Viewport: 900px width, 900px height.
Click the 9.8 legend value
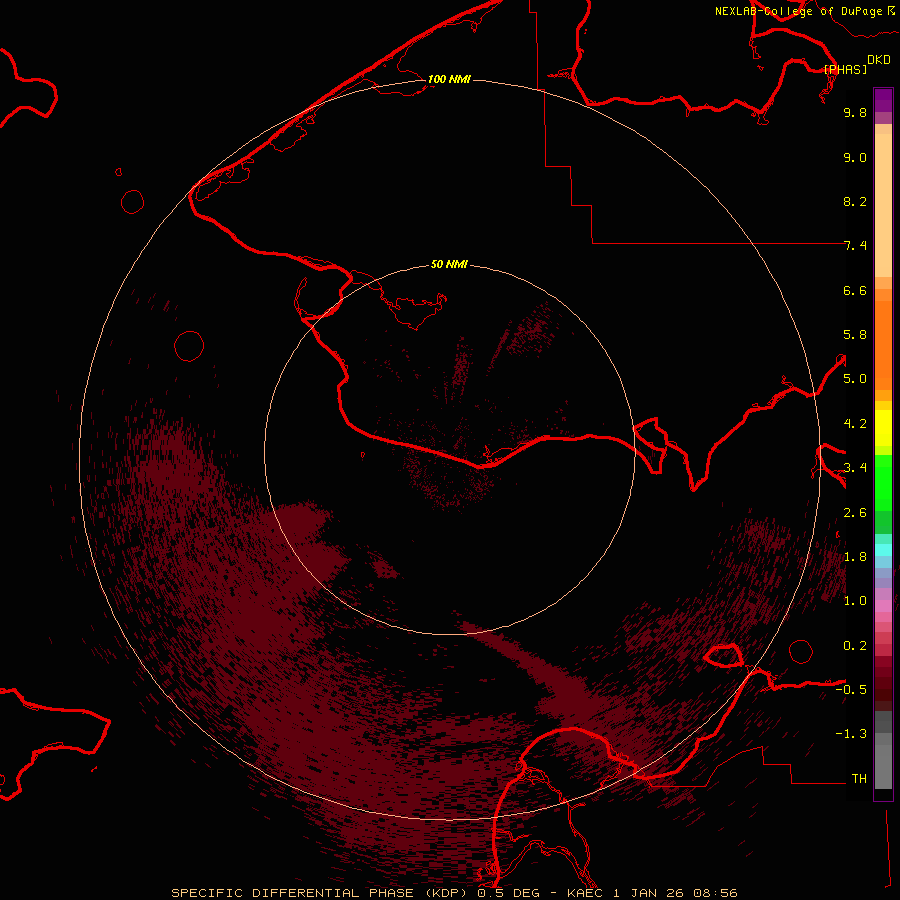855,112
